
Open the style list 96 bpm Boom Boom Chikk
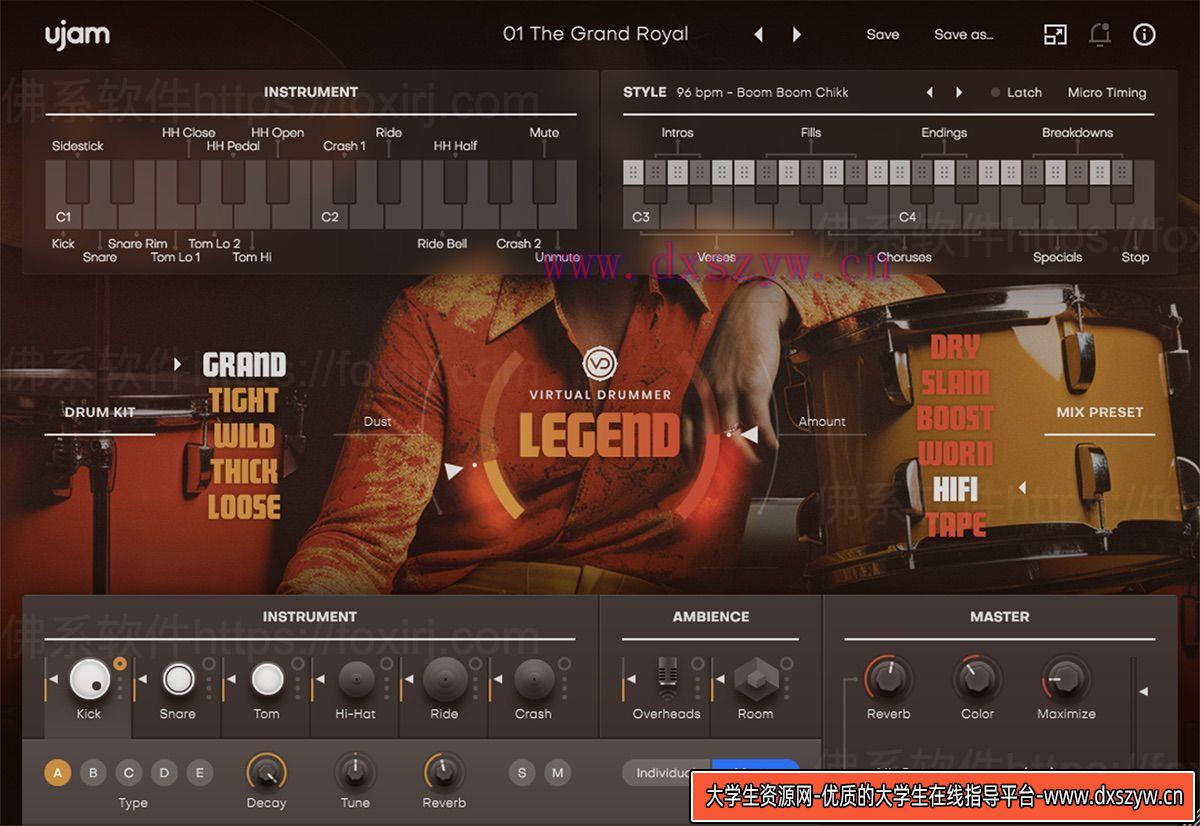tap(762, 92)
